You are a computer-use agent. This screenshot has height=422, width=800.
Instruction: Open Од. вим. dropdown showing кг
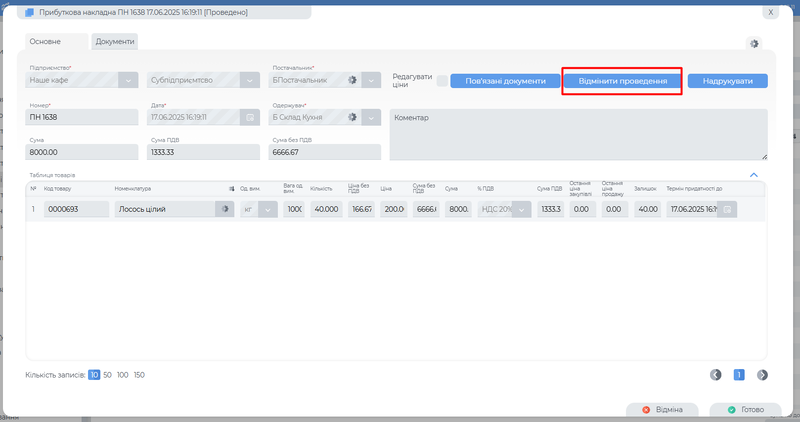[x=267, y=209]
